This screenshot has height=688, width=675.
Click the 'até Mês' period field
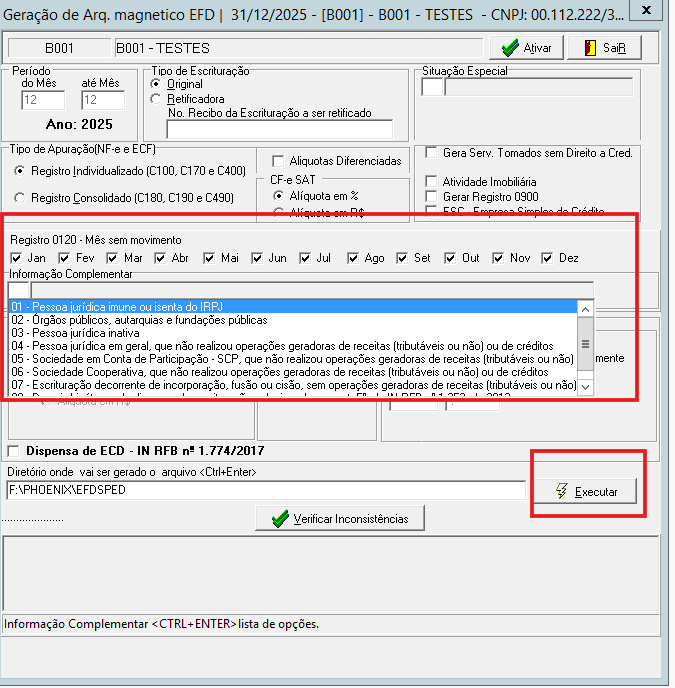pos(103,100)
